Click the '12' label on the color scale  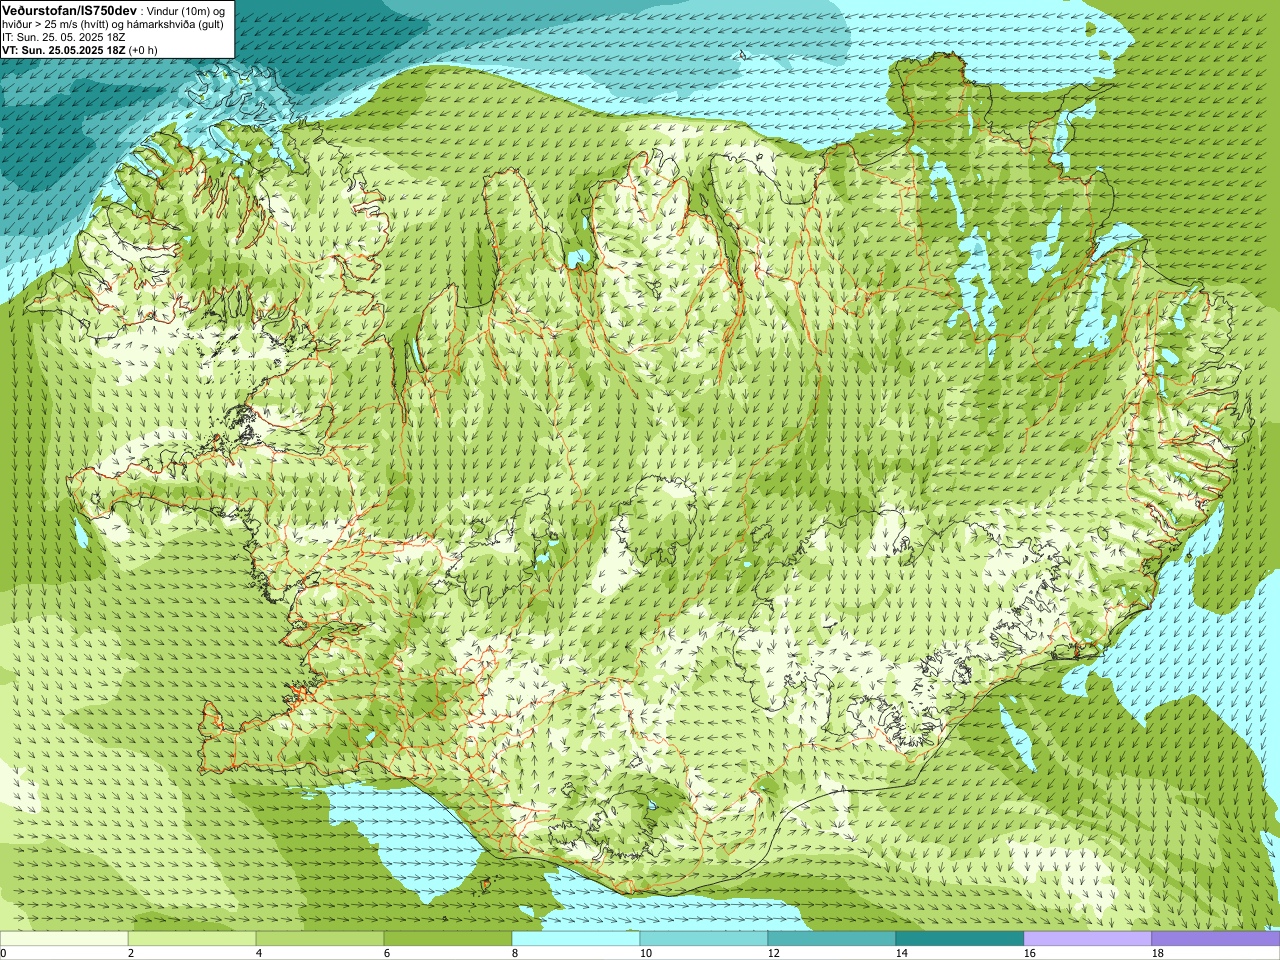click(x=773, y=953)
